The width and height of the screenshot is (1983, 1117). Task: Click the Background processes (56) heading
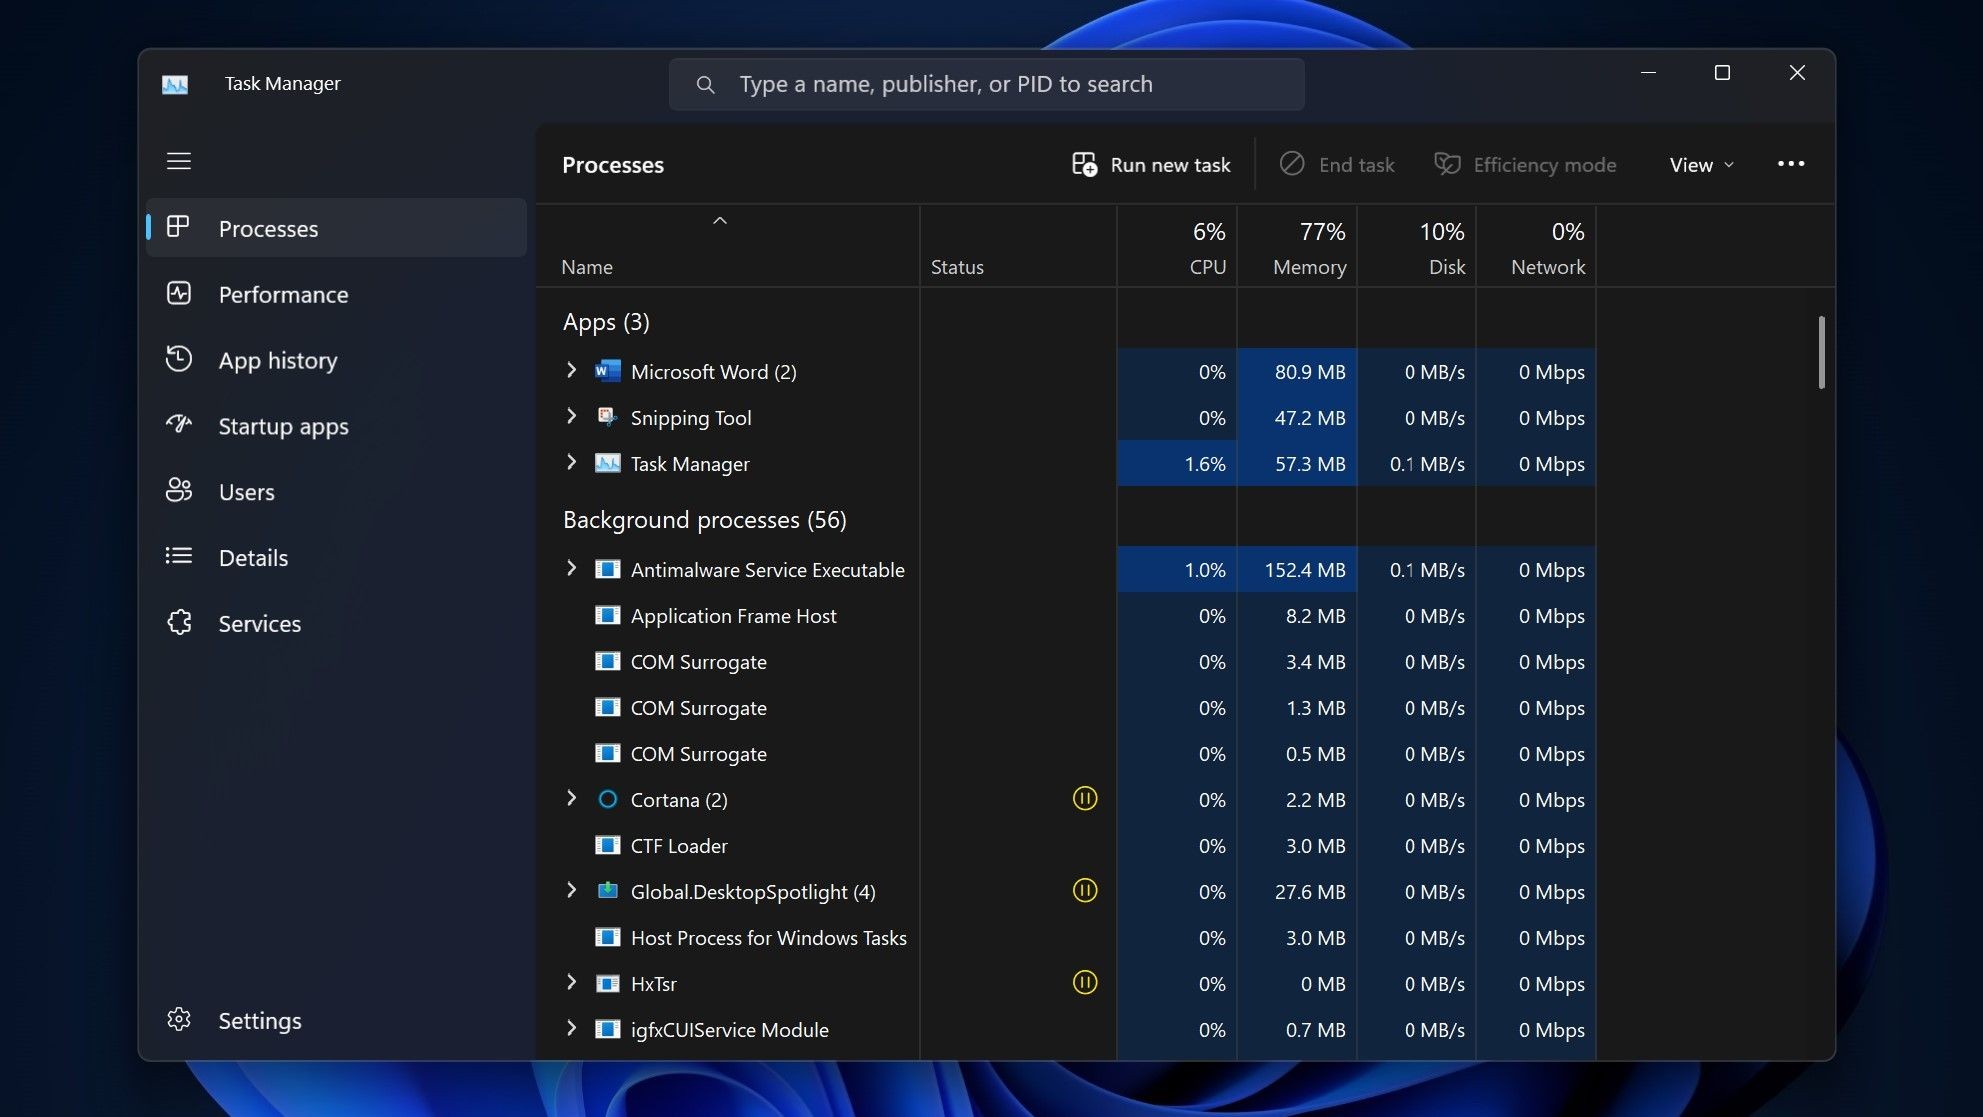(704, 520)
